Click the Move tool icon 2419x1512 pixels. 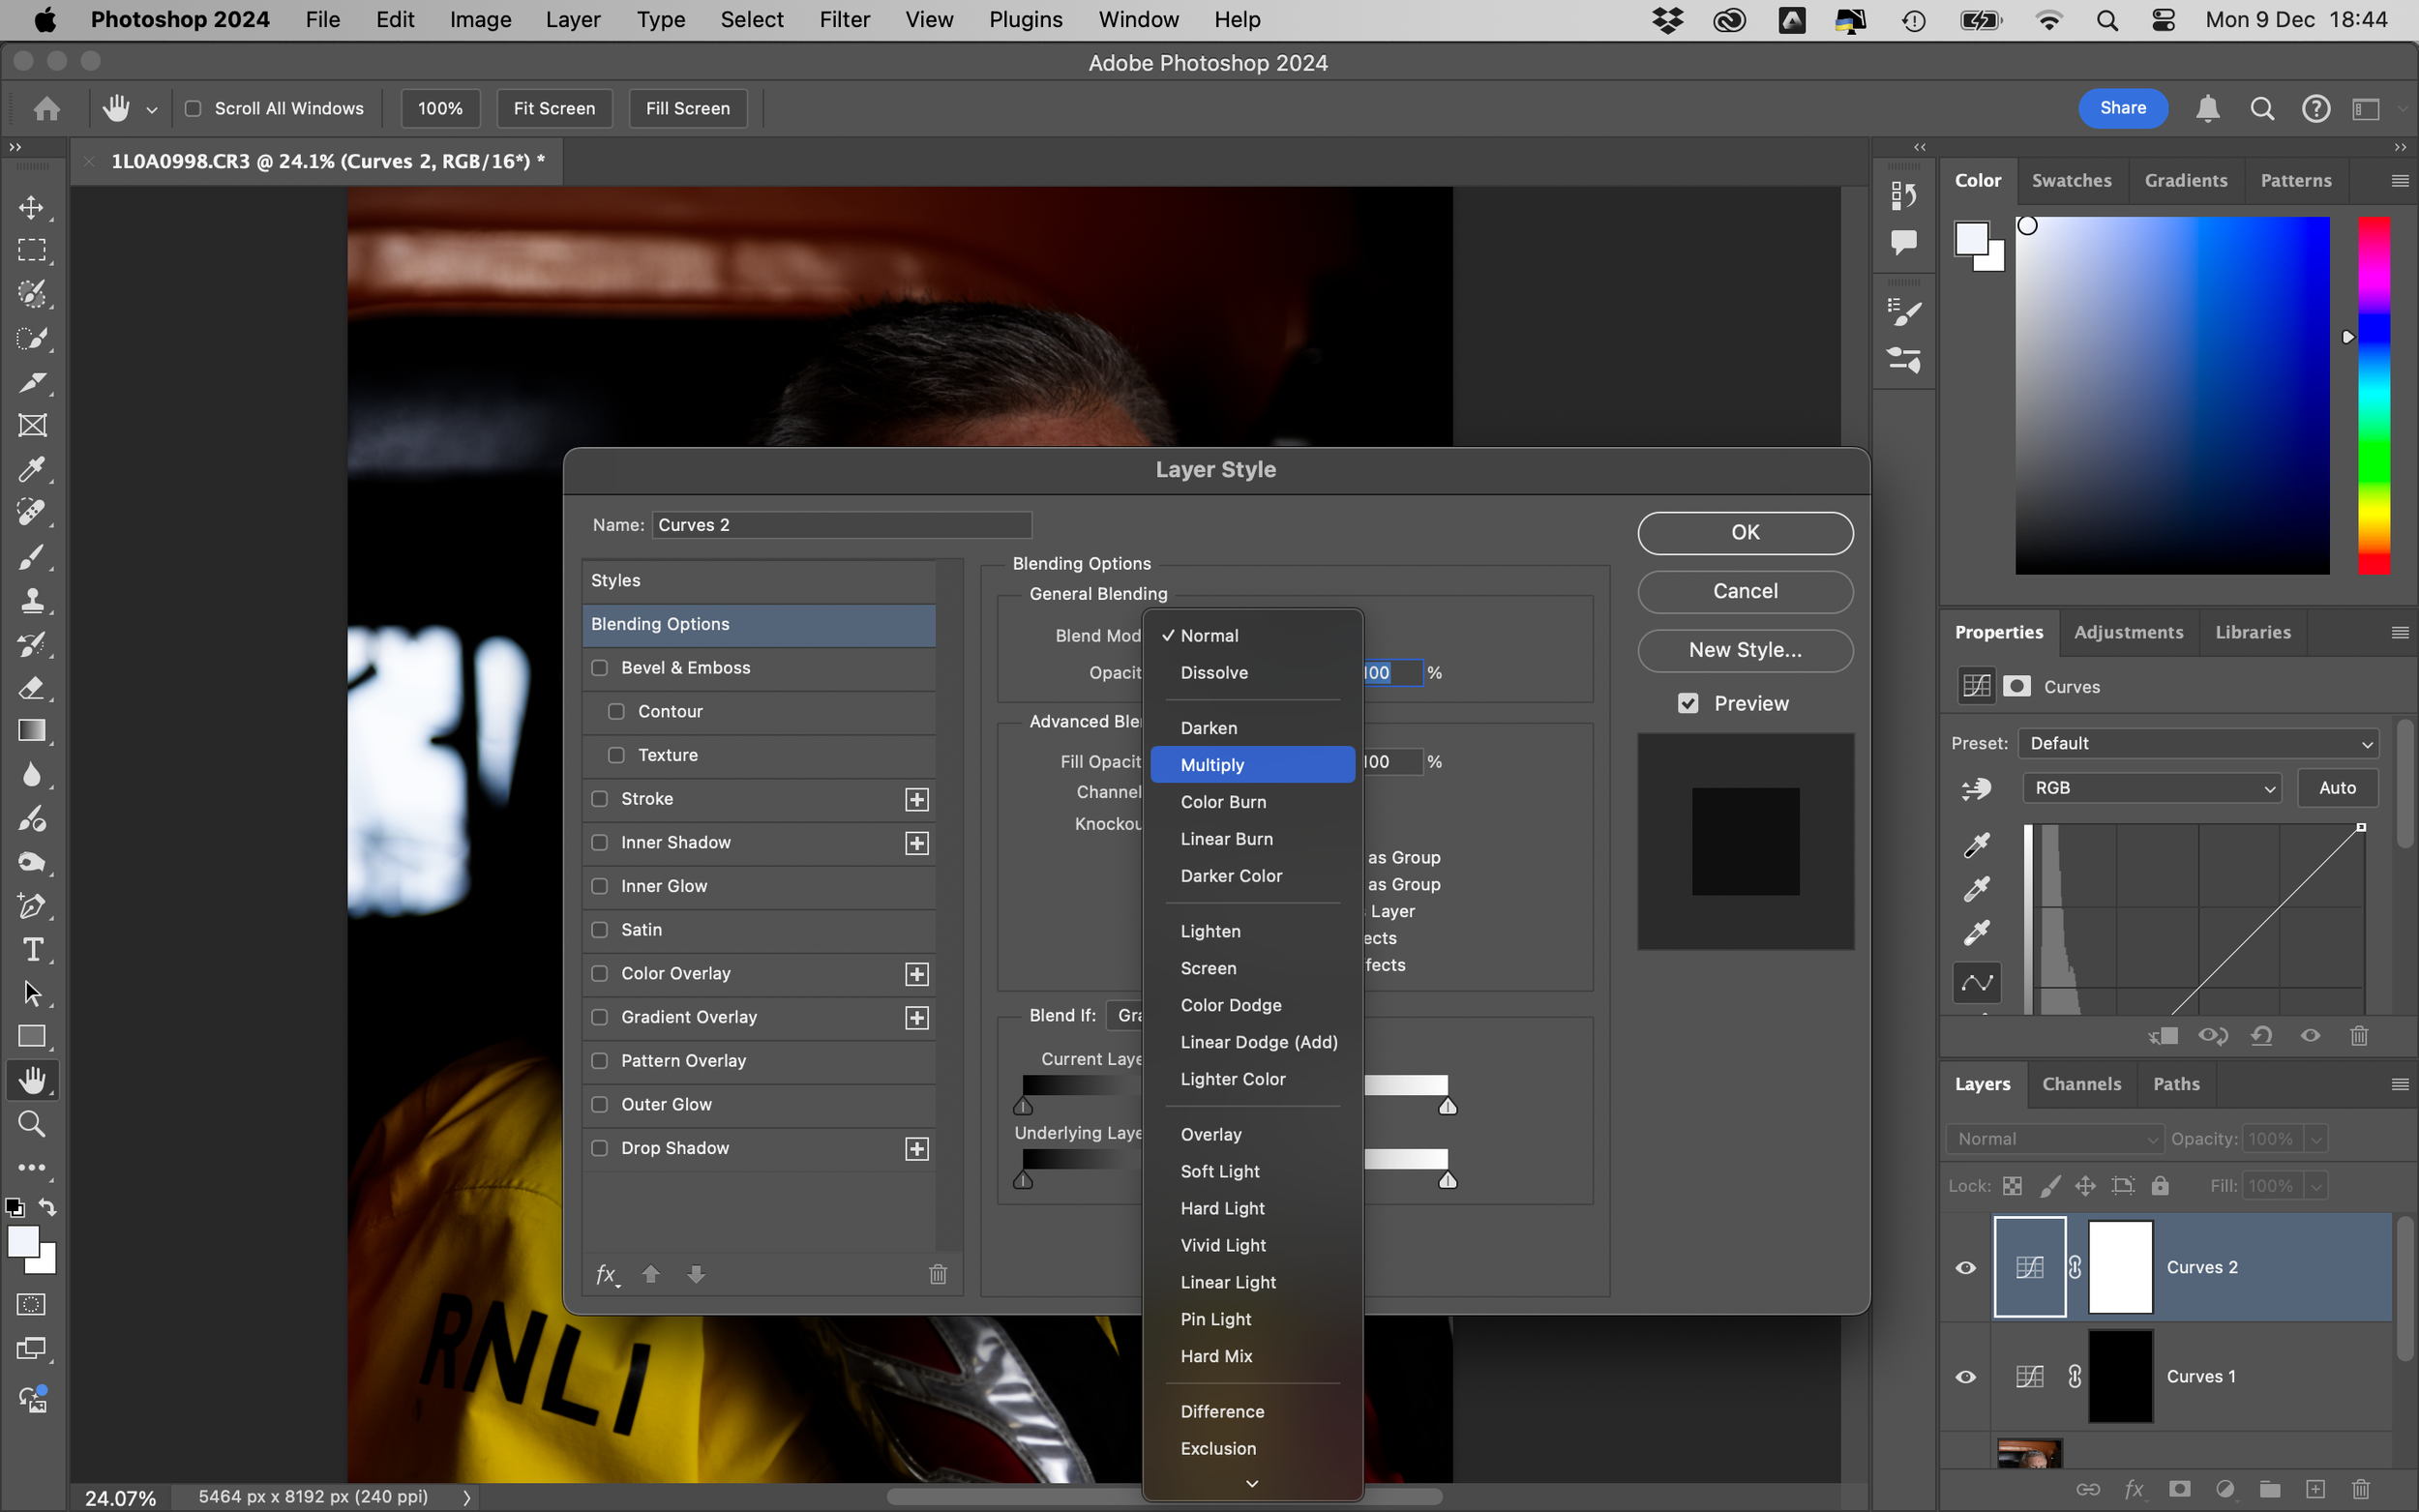pyautogui.click(x=32, y=207)
